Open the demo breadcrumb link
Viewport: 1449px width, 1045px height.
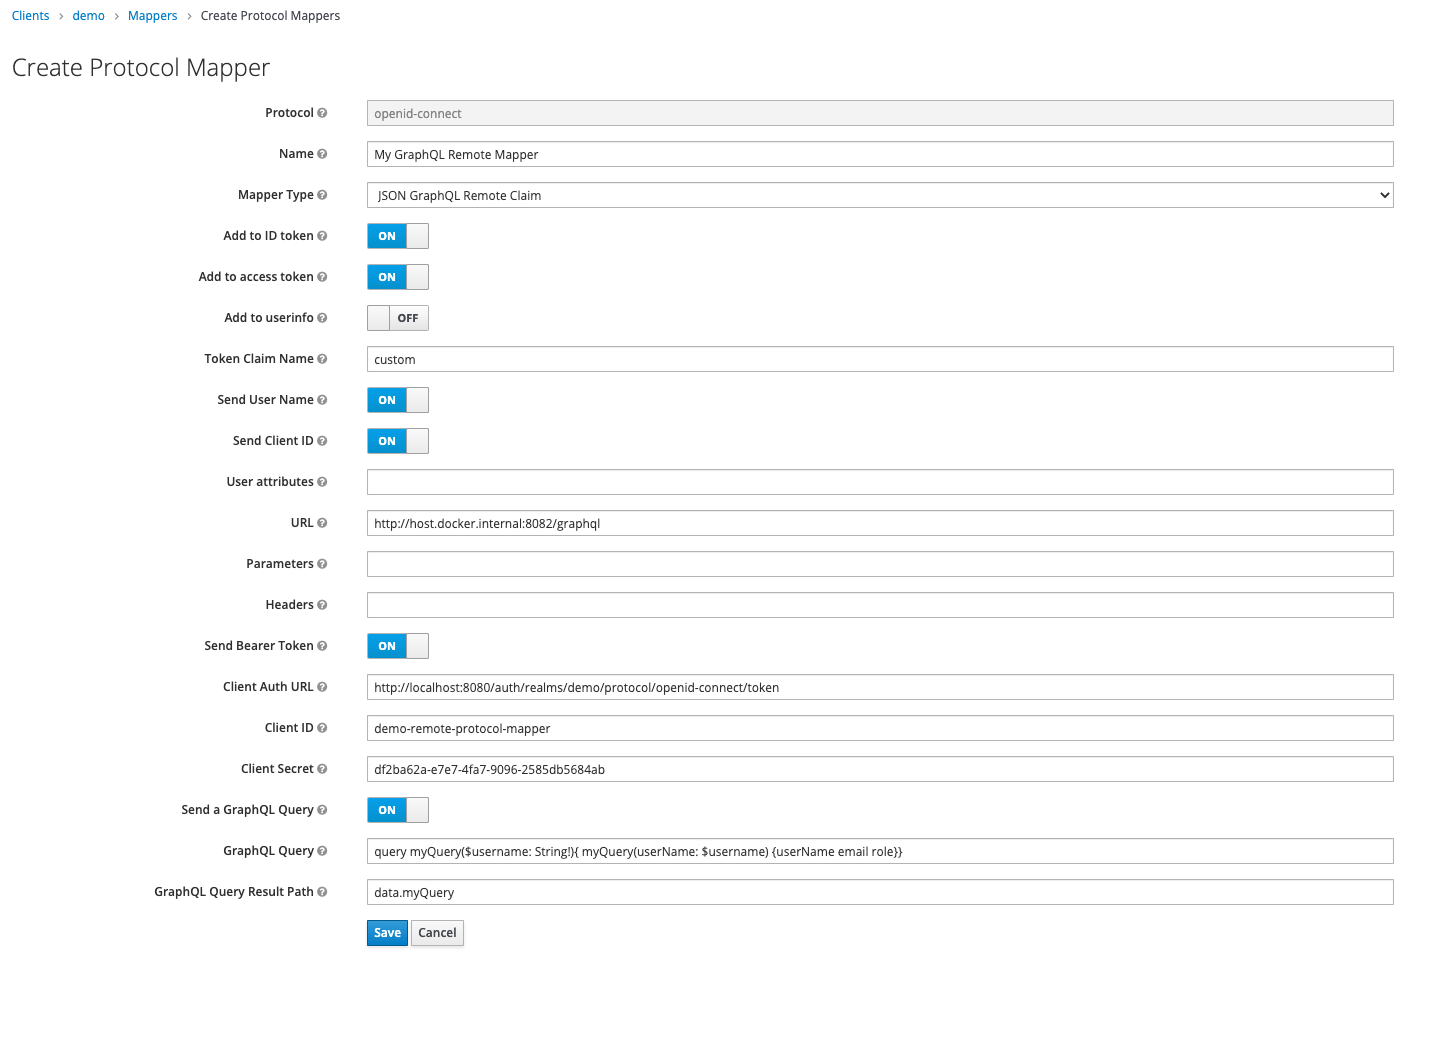click(89, 16)
